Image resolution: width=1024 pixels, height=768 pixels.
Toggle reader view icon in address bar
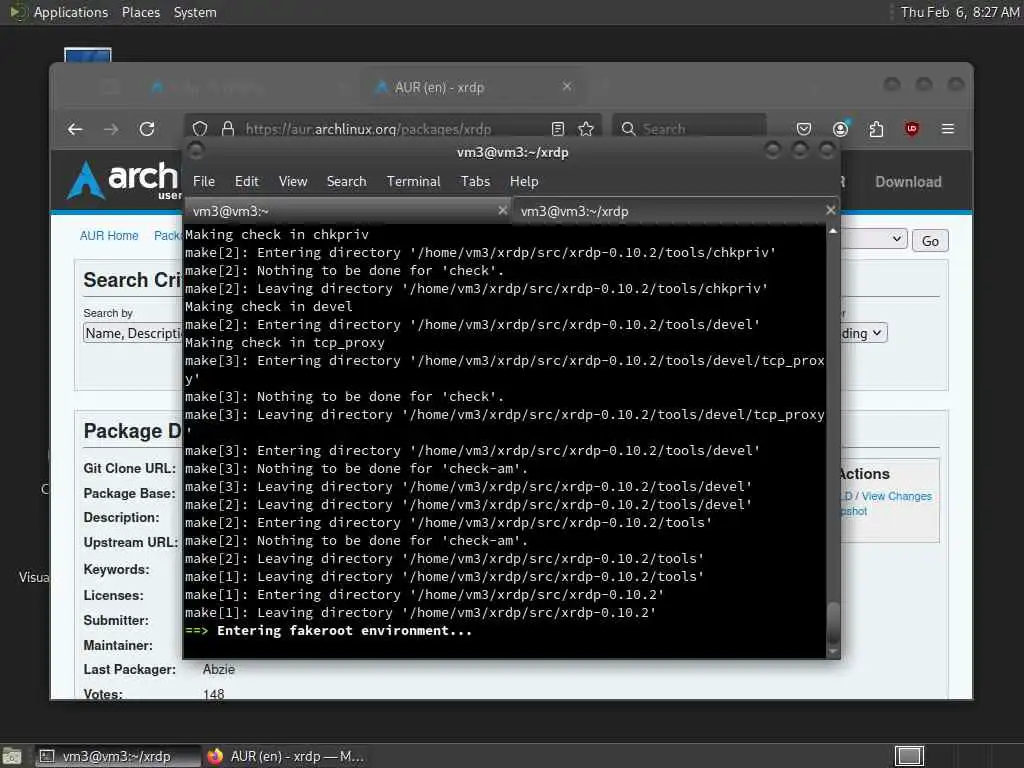[558, 129]
